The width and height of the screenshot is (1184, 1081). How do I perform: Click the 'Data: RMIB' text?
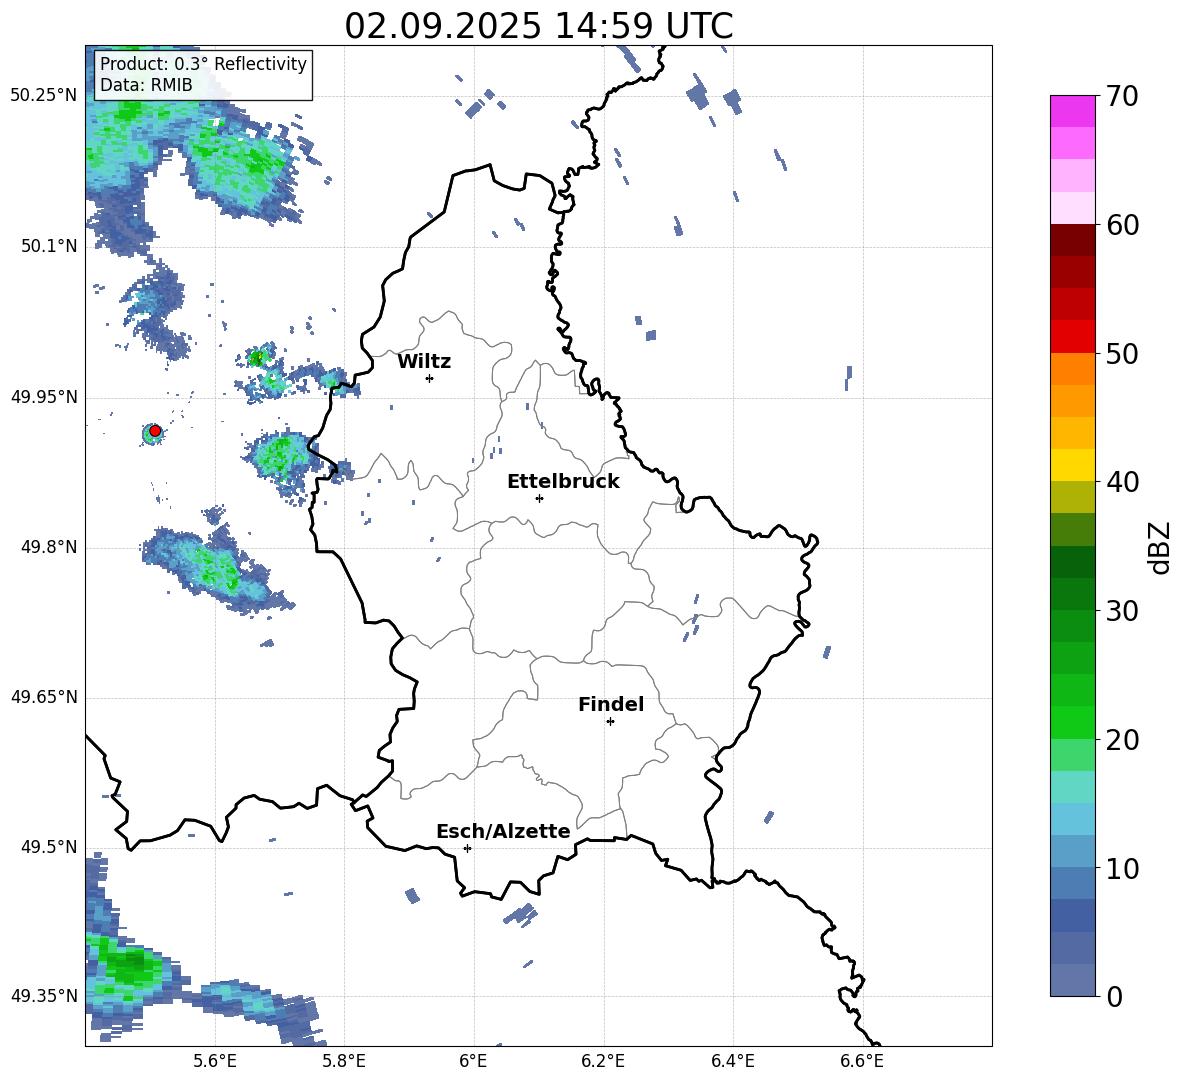pyautogui.click(x=146, y=85)
